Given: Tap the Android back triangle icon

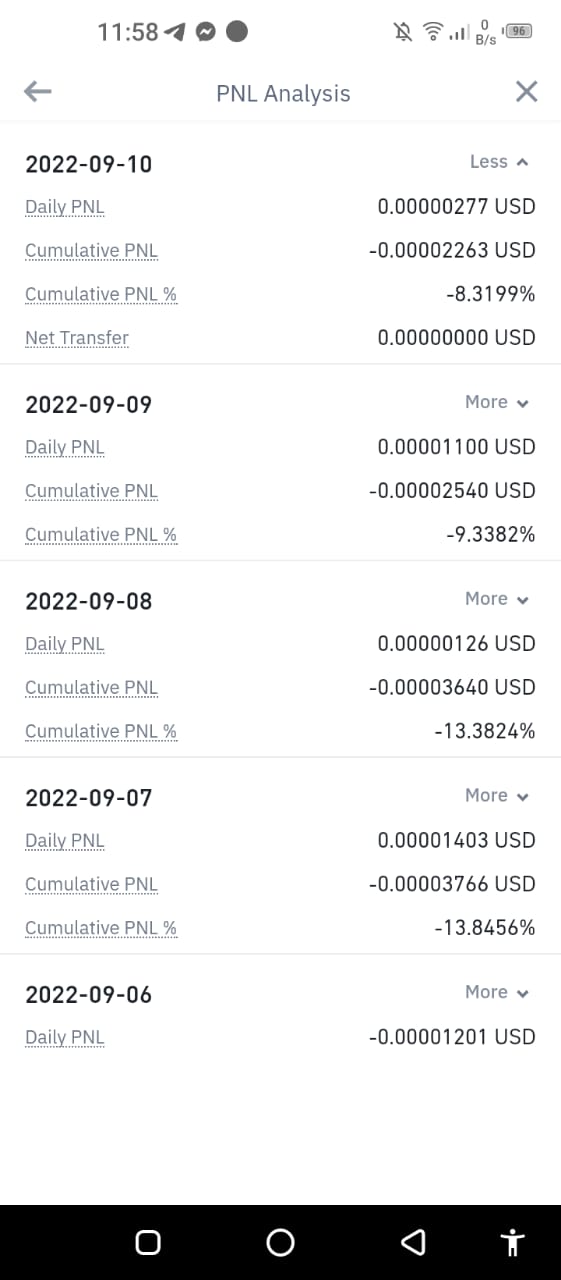Looking at the screenshot, I should (x=413, y=1242).
